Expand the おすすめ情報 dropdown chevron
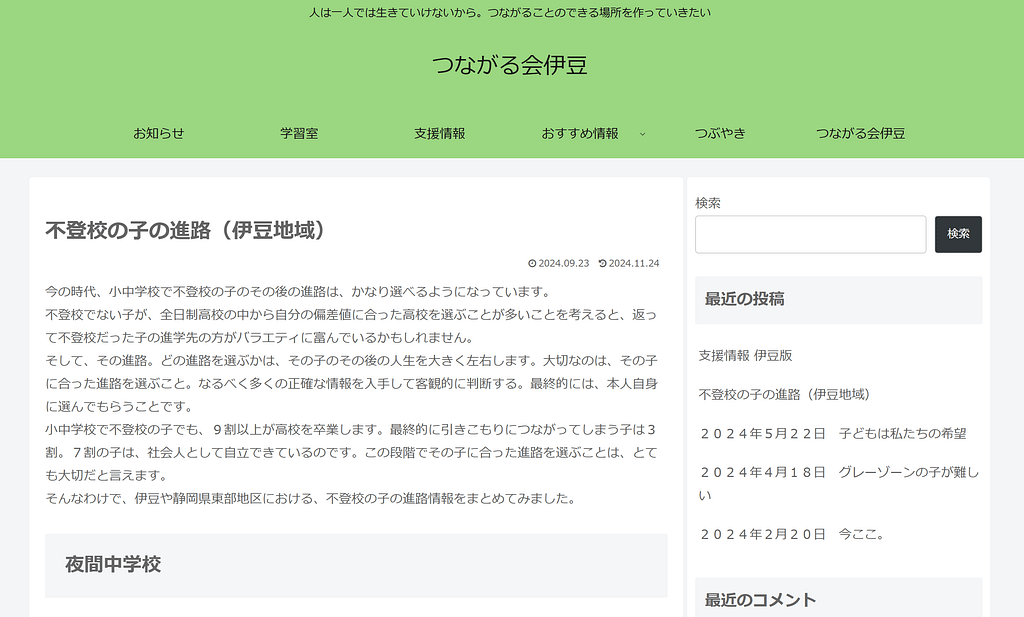1024x617 pixels. (642, 133)
